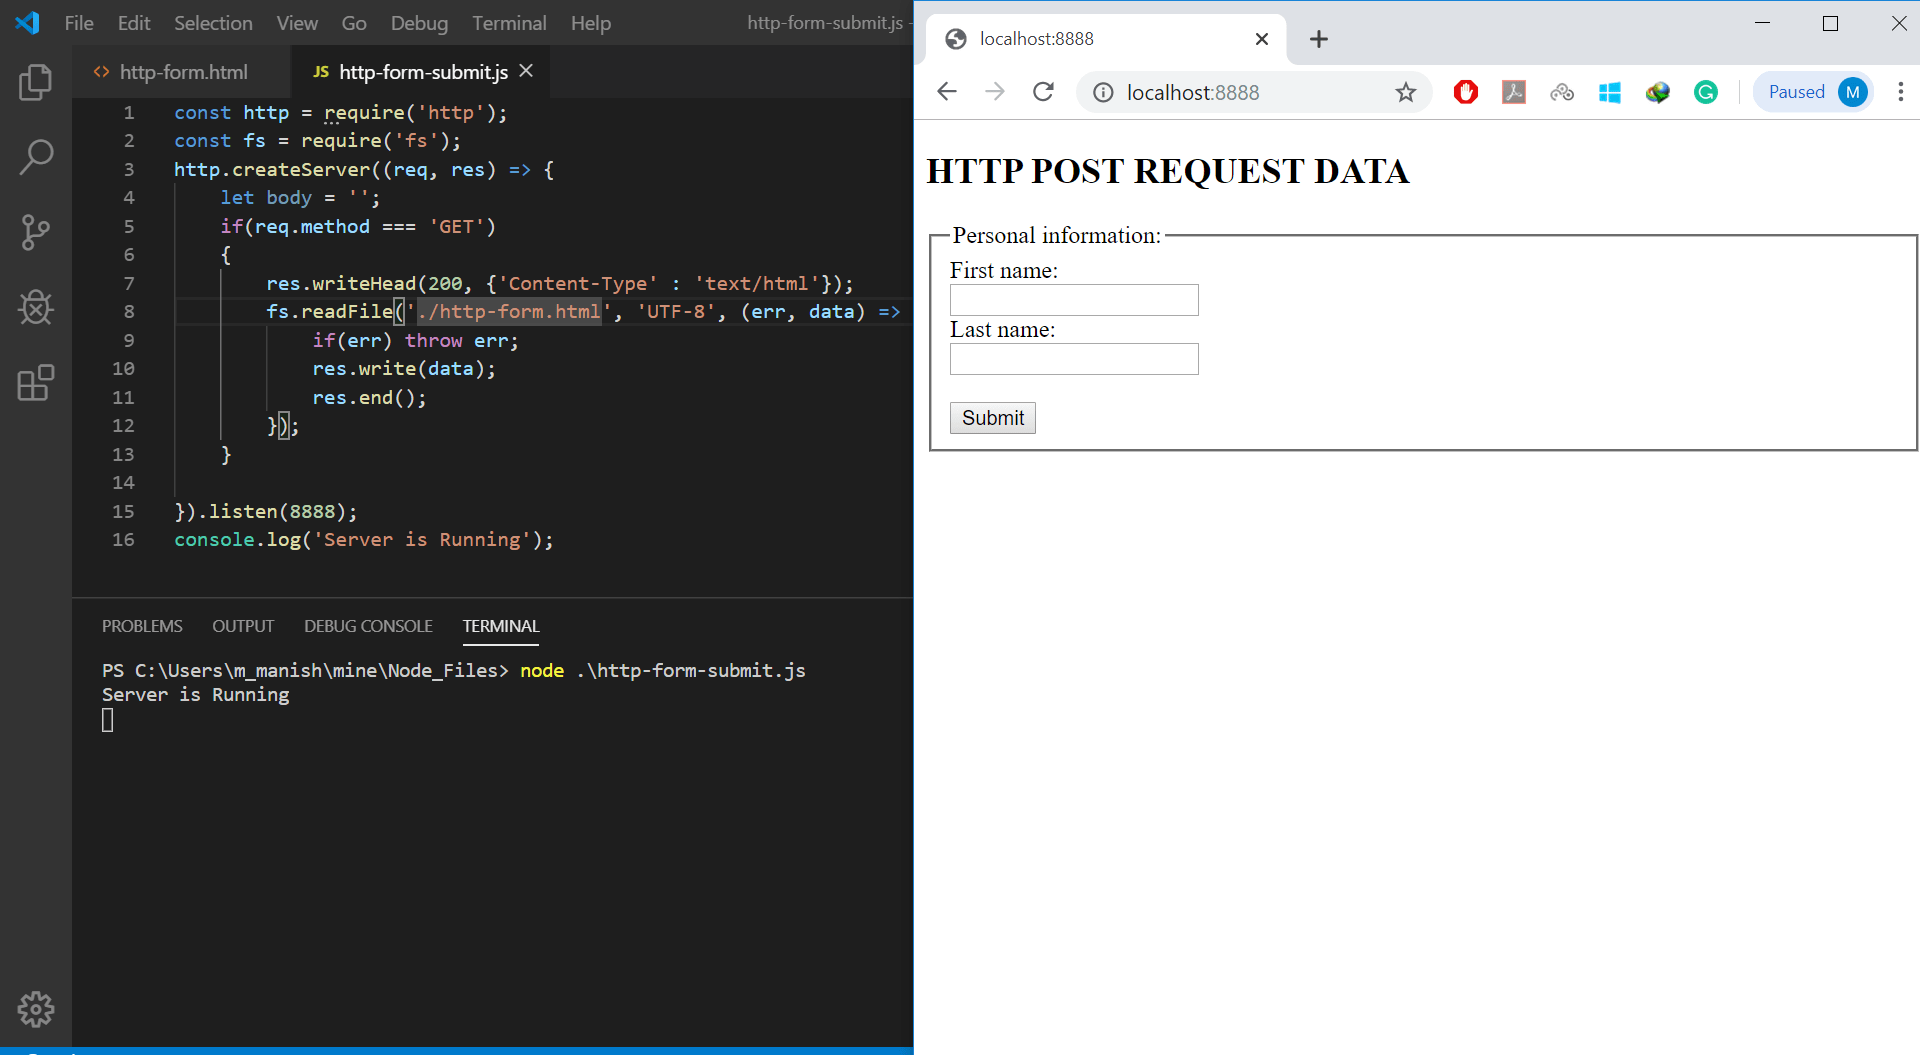Open the Adobe Acrobat extension
The image size is (1920, 1055).
point(1513,92)
